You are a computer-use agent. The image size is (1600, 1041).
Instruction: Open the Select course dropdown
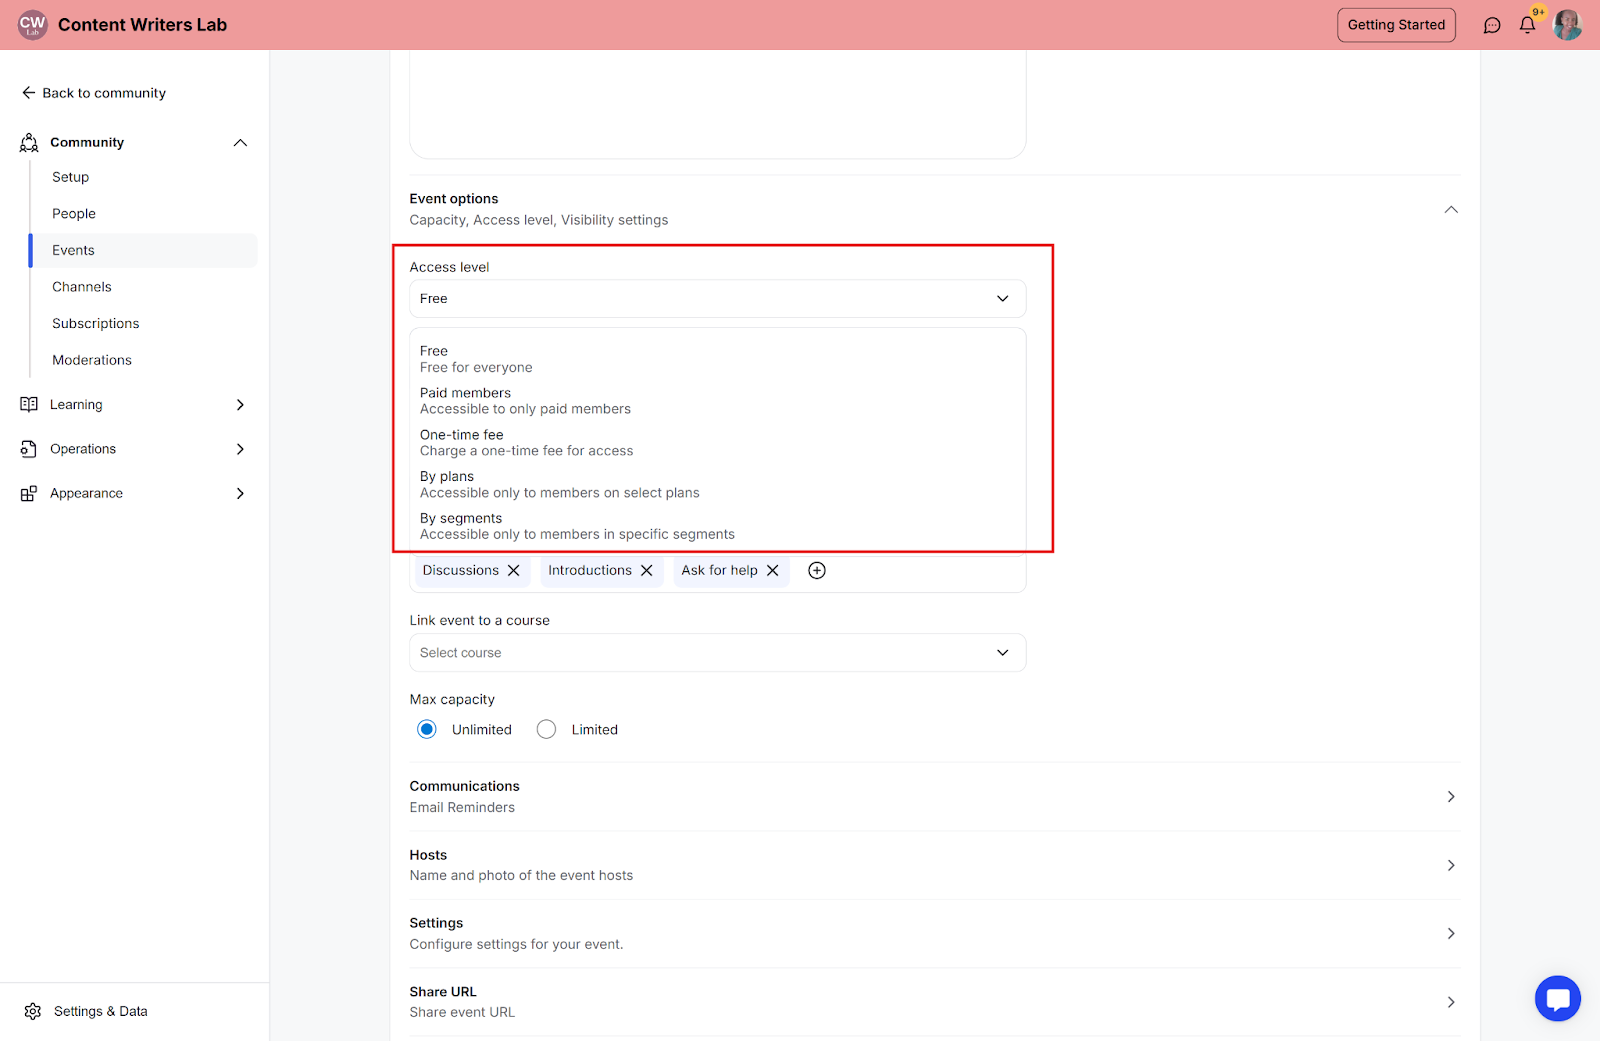point(718,653)
